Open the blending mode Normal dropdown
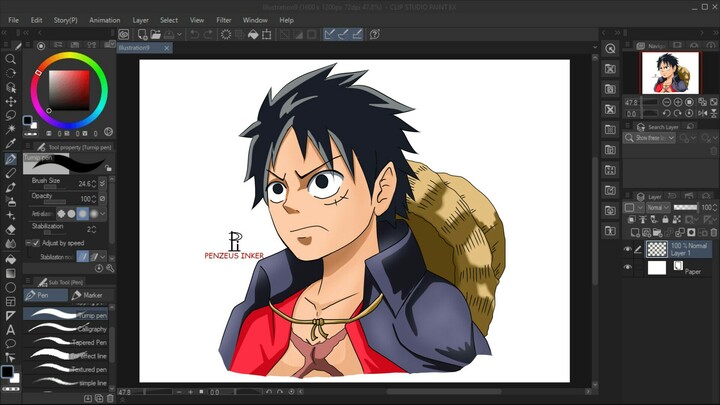 tap(658, 208)
